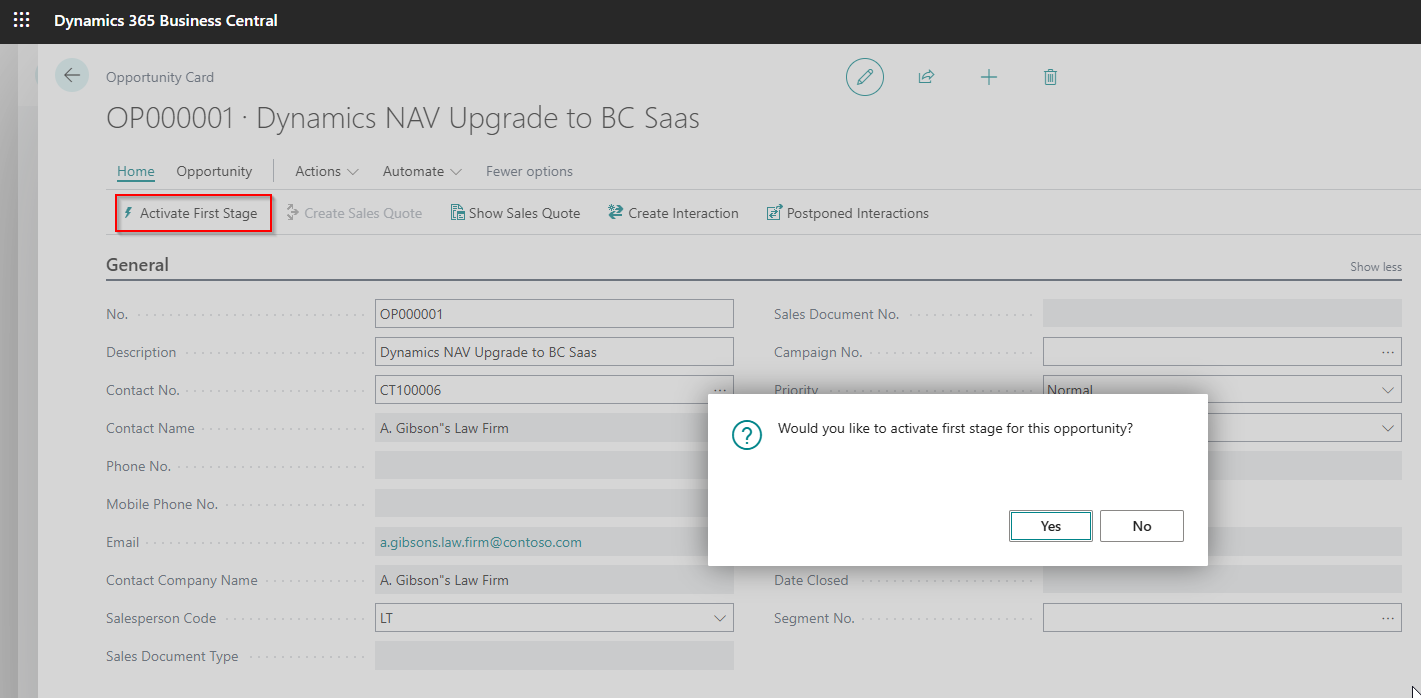Click Create Sales Quote action
Viewport: 1421px width, 698px height.
pos(354,213)
